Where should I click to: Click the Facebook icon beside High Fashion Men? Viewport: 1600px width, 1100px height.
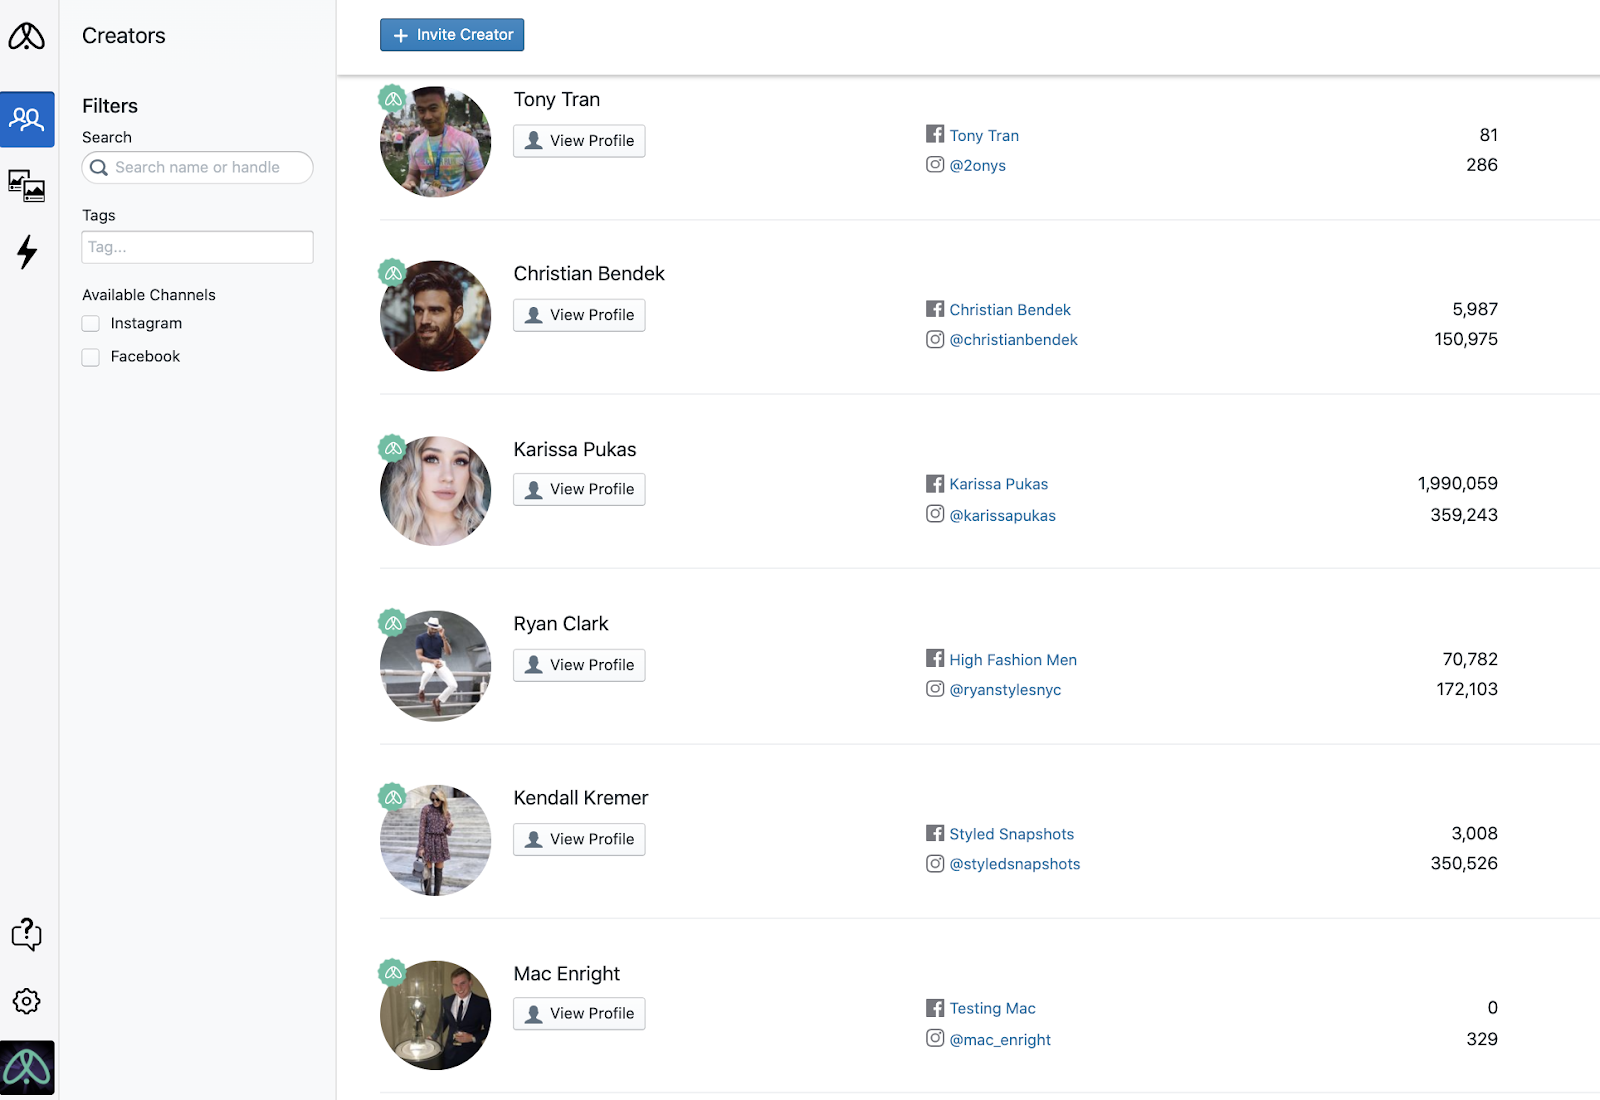click(935, 658)
